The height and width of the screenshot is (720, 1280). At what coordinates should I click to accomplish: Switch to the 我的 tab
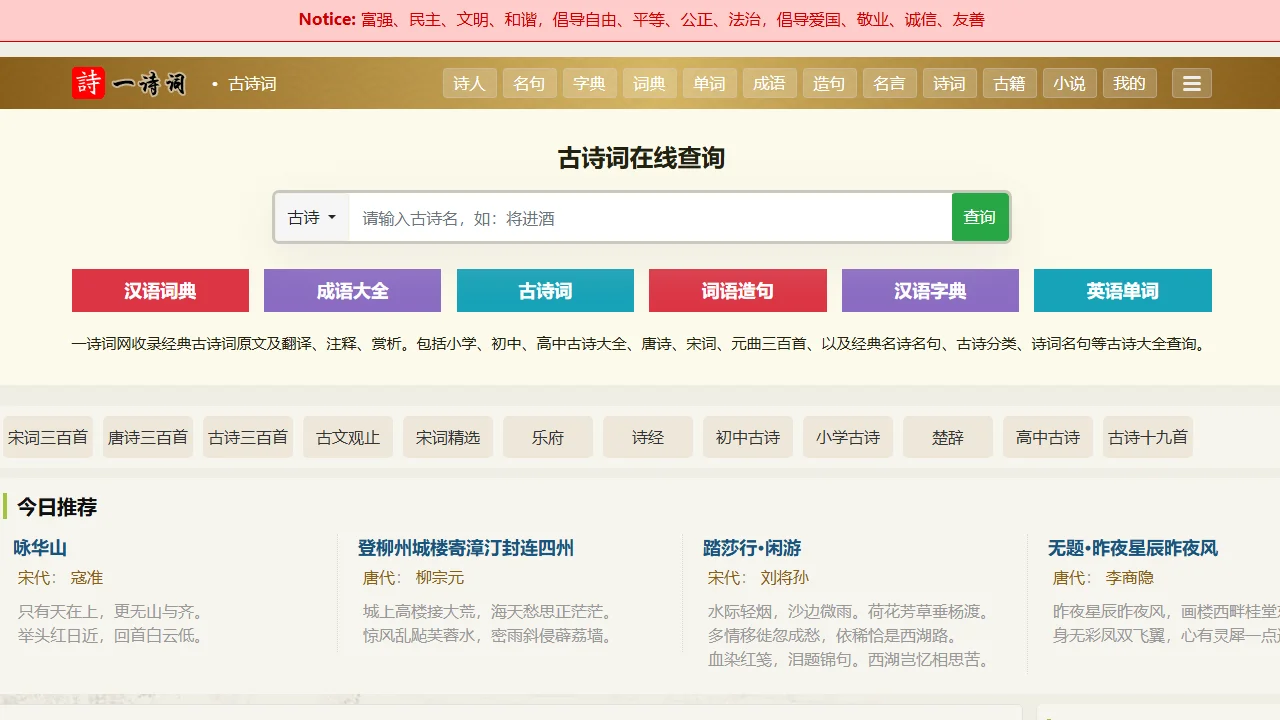[1129, 83]
